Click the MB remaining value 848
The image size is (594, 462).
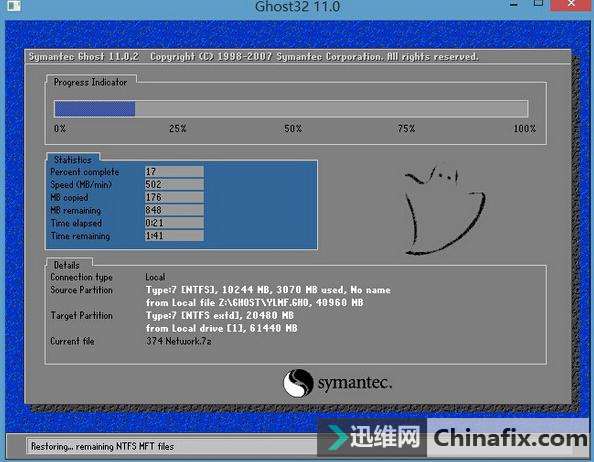coord(174,210)
